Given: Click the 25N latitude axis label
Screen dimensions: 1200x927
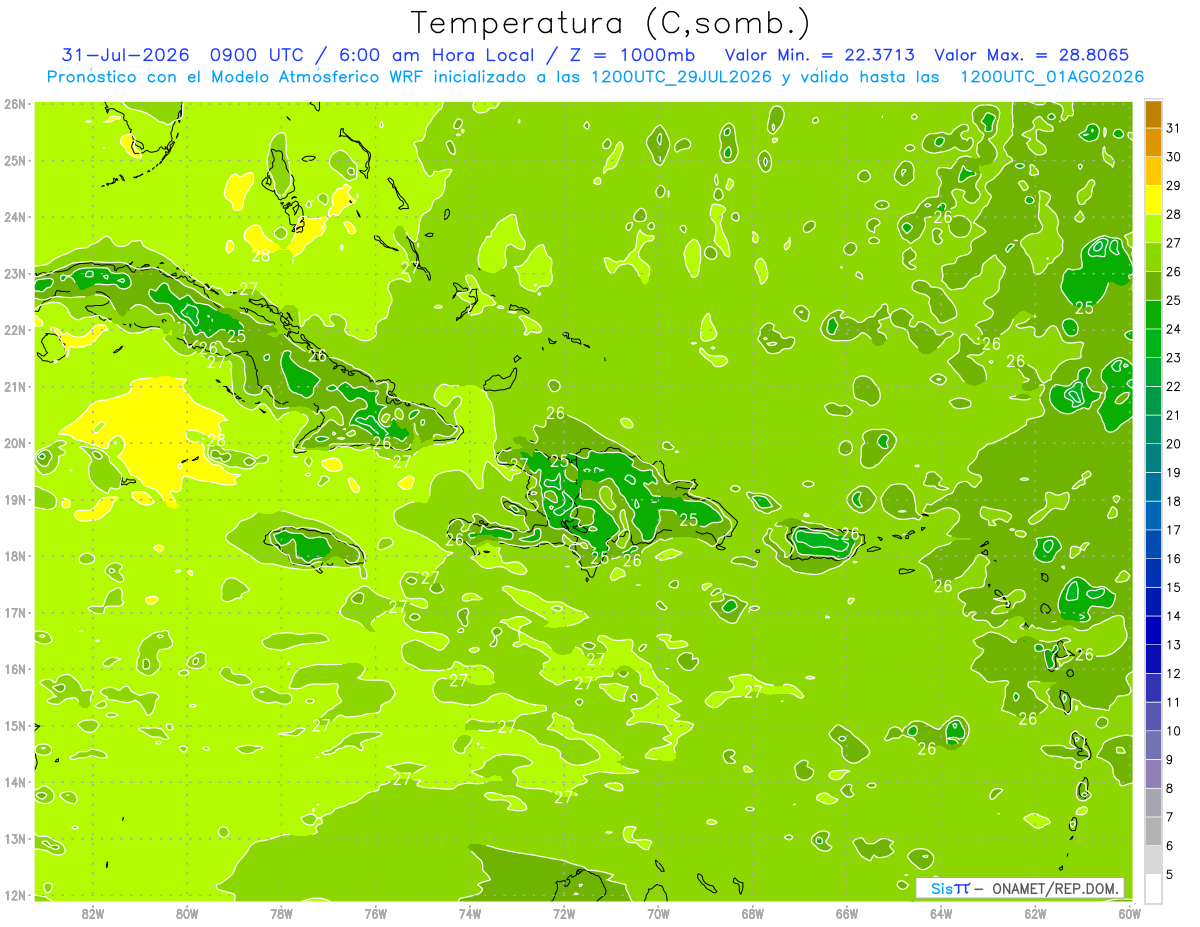Looking at the screenshot, I should 15,161.
